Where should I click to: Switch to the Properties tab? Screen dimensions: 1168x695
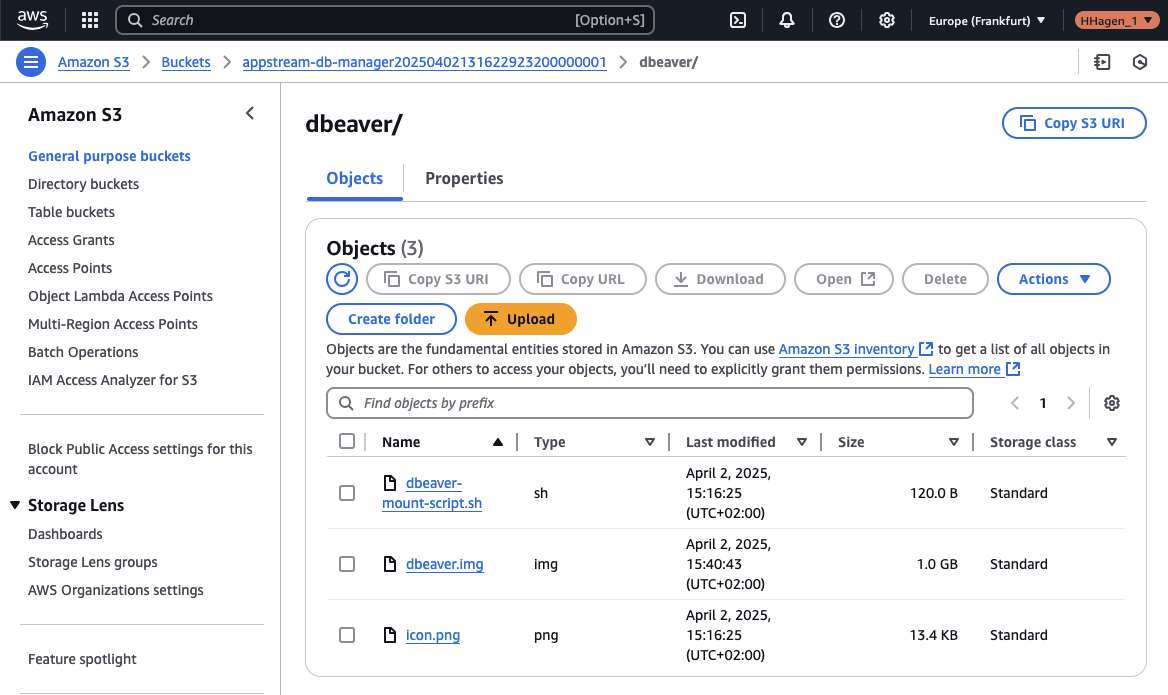(464, 178)
